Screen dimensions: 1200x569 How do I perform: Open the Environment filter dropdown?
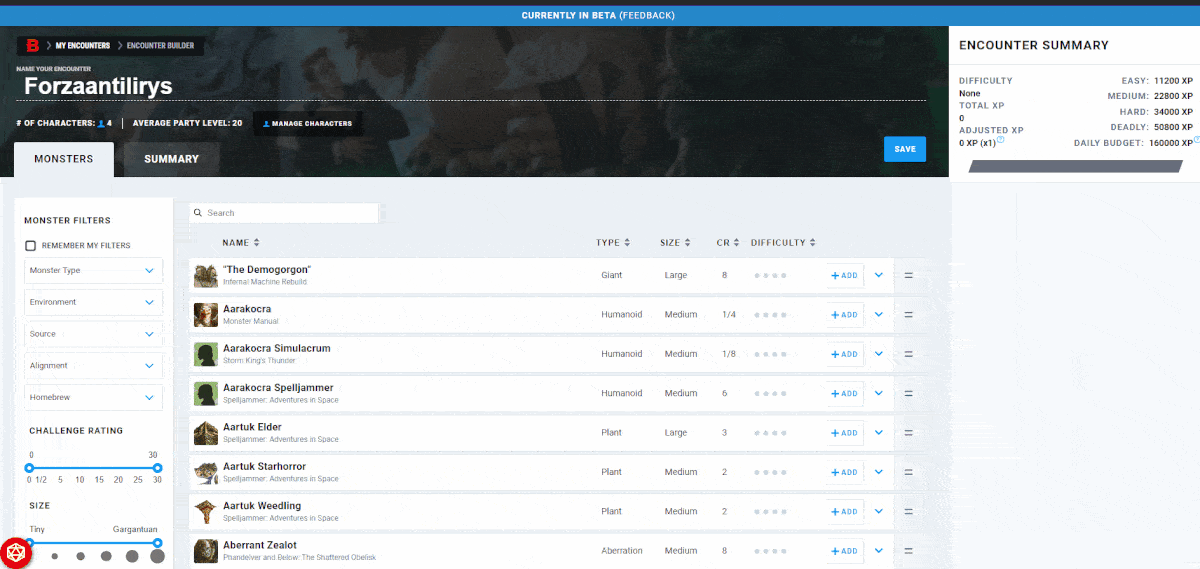click(93, 302)
